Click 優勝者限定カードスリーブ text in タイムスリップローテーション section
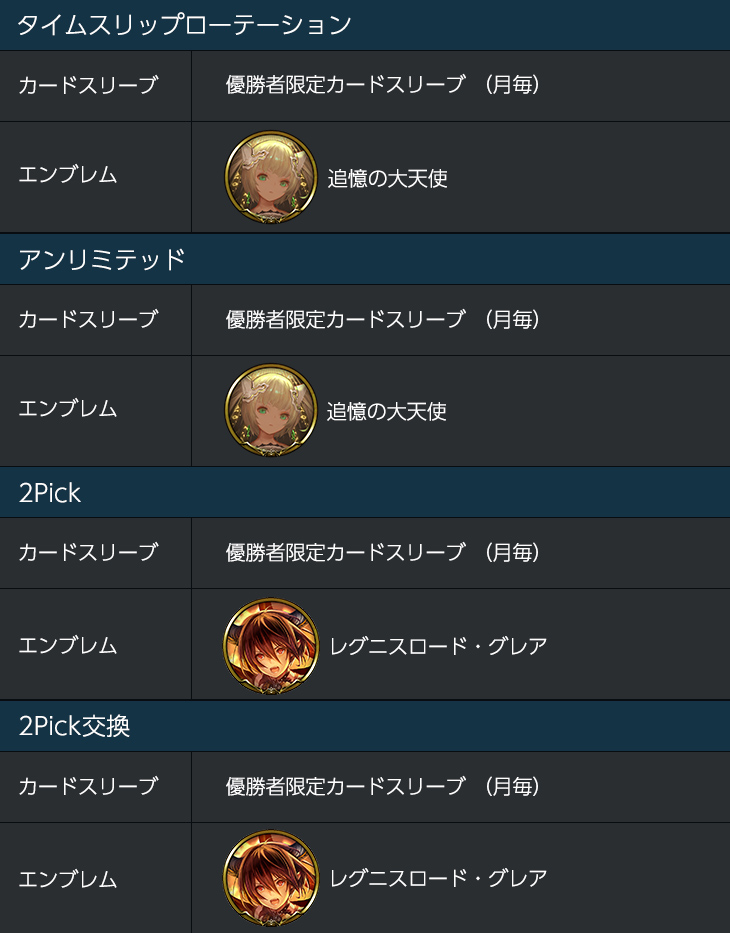This screenshot has width=730, height=933. (x=345, y=84)
